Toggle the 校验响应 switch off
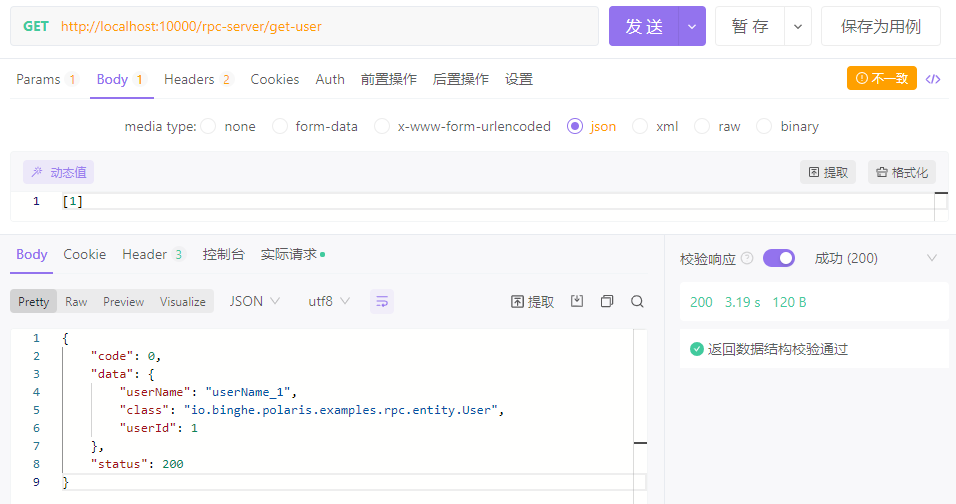 pyautogui.click(x=778, y=258)
